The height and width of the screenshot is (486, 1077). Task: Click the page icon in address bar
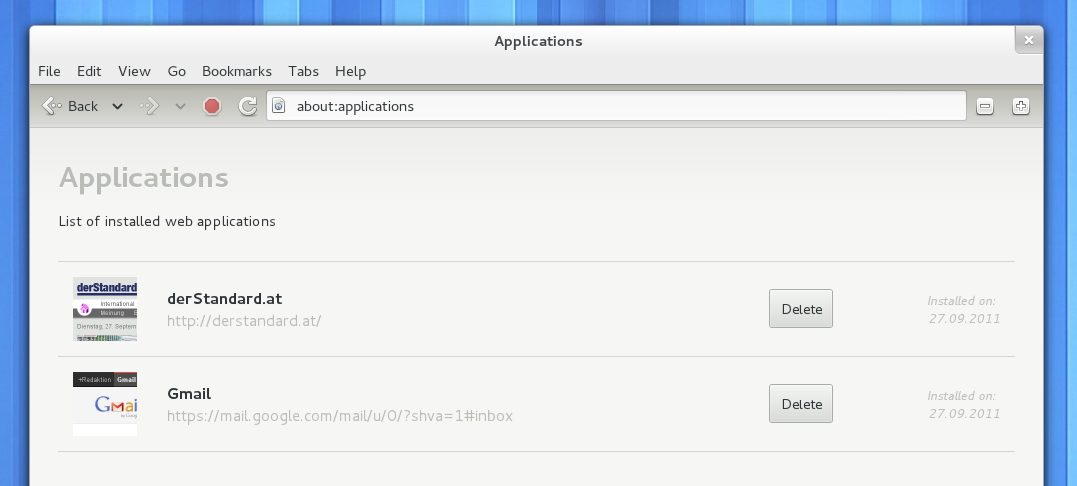tap(279, 106)
